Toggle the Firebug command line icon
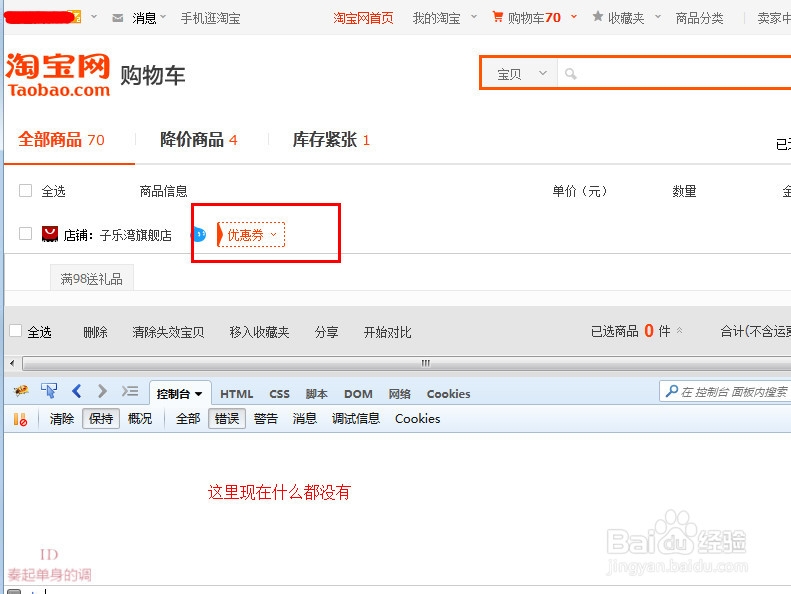Image resolution: width=791 pixels, height=594 pixels. (x=130, y=391)
